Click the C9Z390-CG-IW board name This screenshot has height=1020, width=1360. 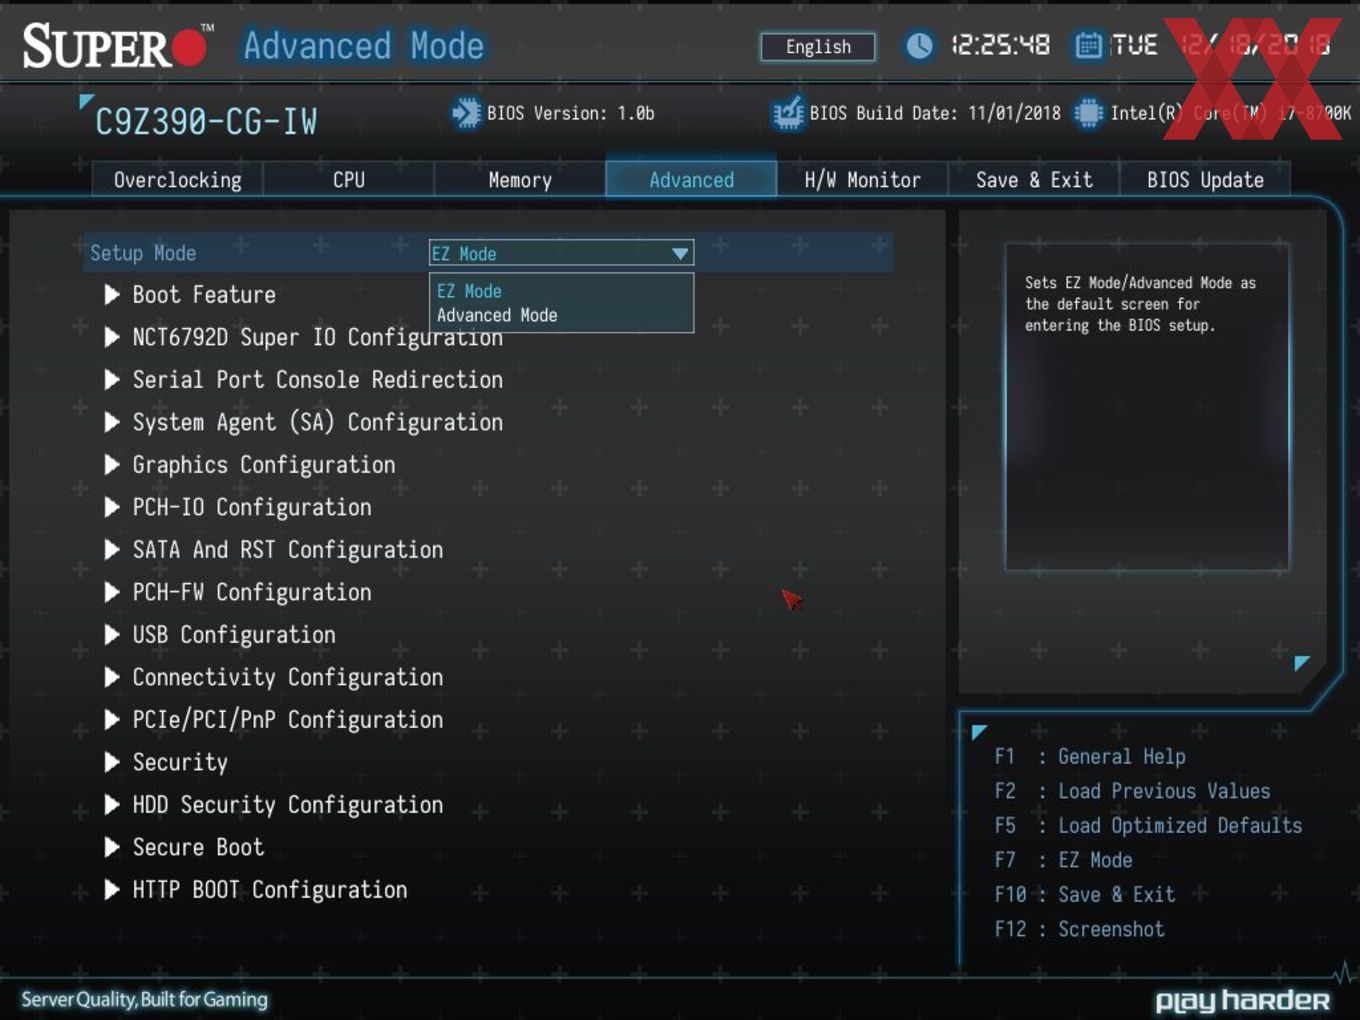[x=206, y=122]
